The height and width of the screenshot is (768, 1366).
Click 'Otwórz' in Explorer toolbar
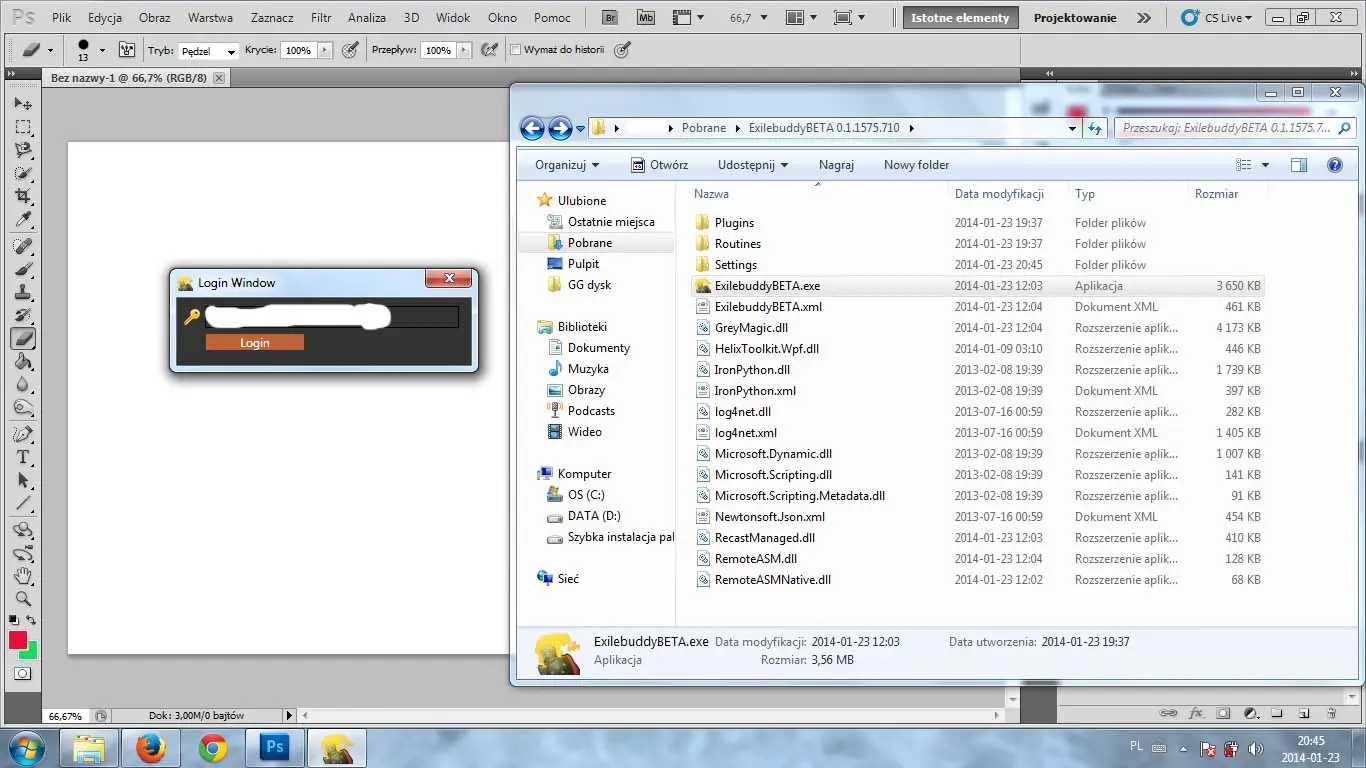(x=659, y=165)
